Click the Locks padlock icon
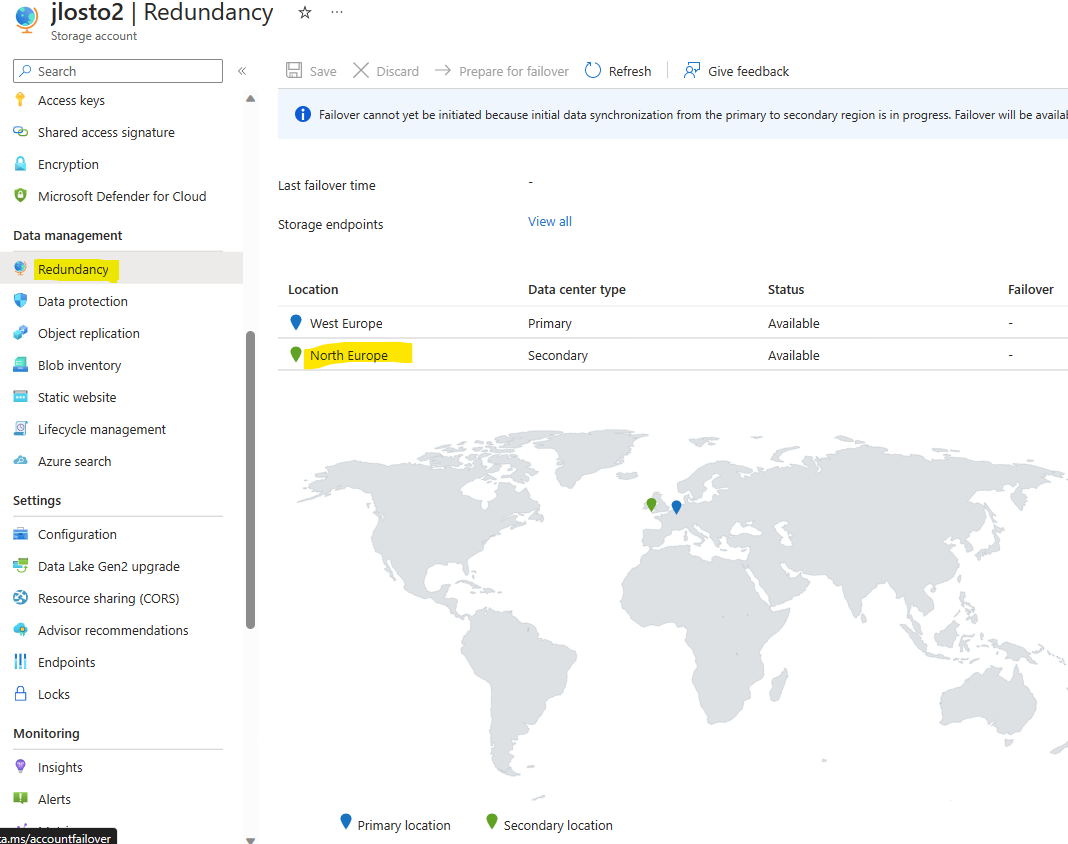Viewport: 1068px width, 844px height. click(x=20, y=693)
